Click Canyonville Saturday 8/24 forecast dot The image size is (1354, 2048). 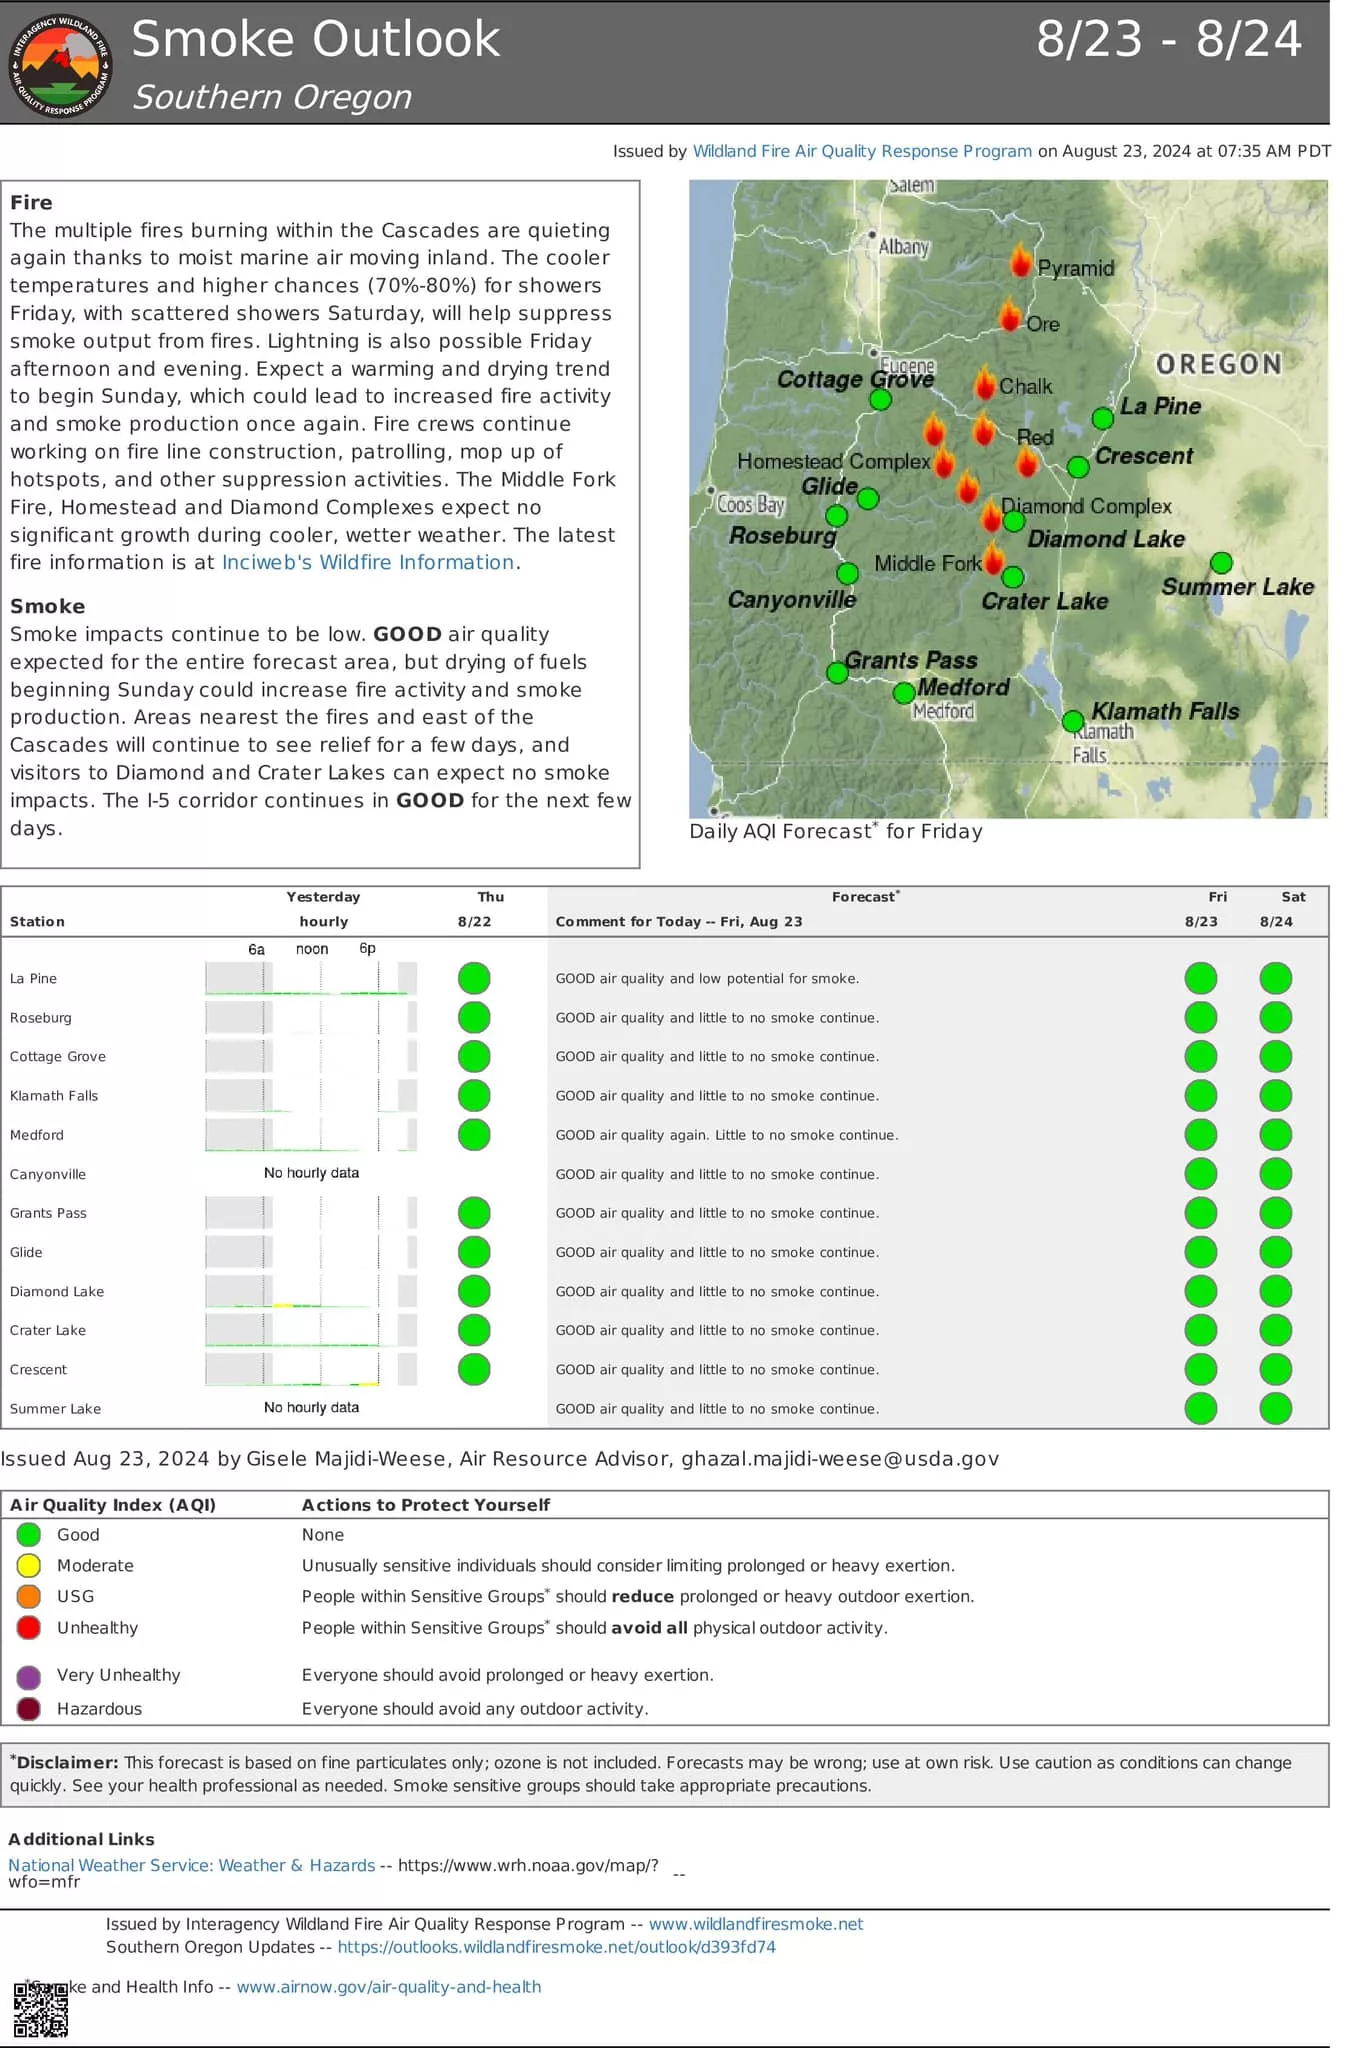(1276, 1174)
